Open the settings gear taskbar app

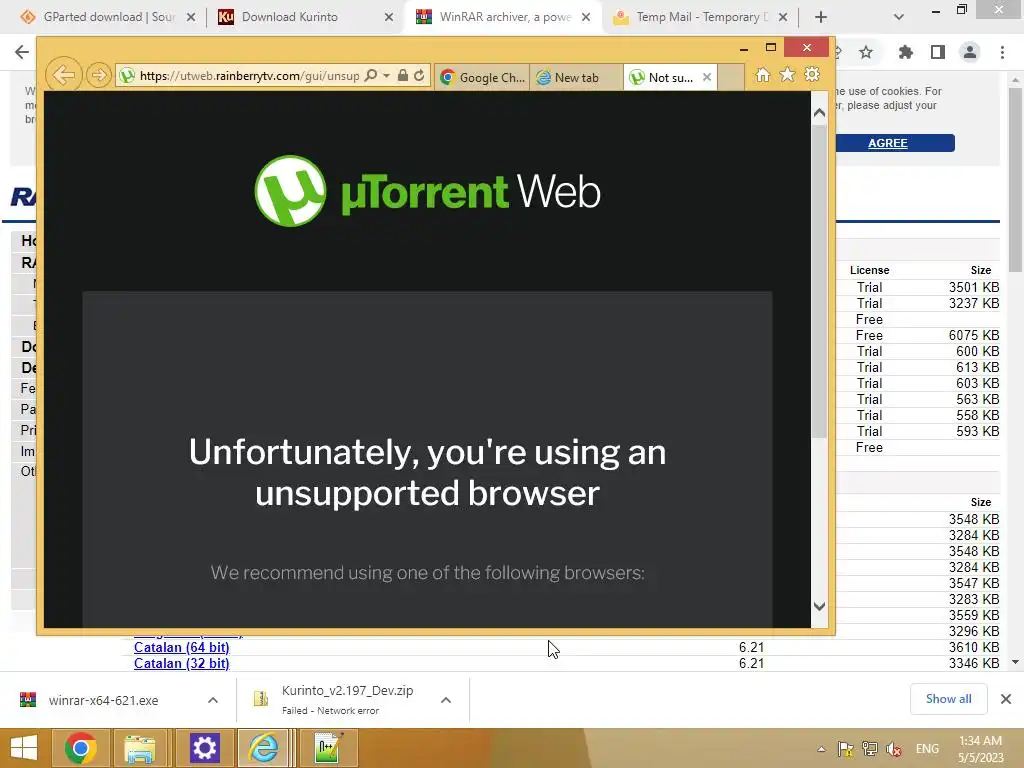204,748
